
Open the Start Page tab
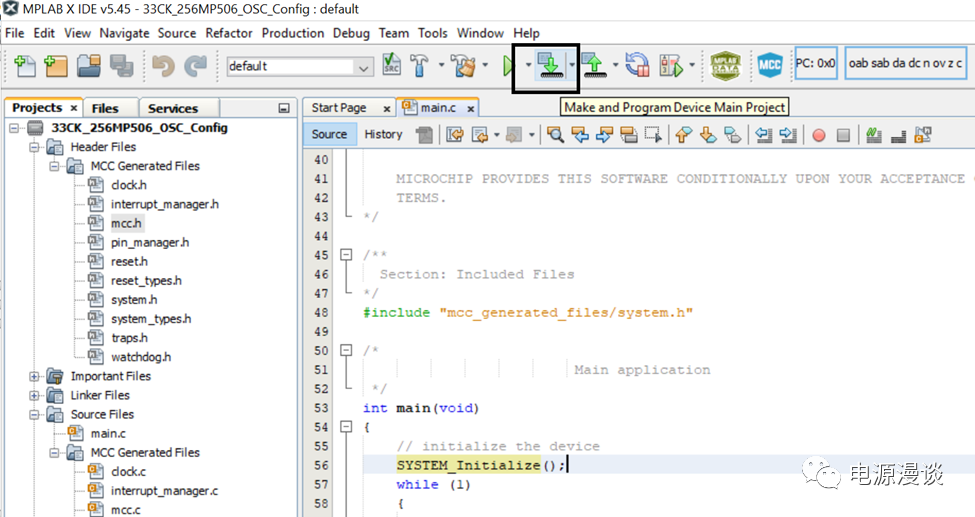pyautogui.click(x=339, y=108)
